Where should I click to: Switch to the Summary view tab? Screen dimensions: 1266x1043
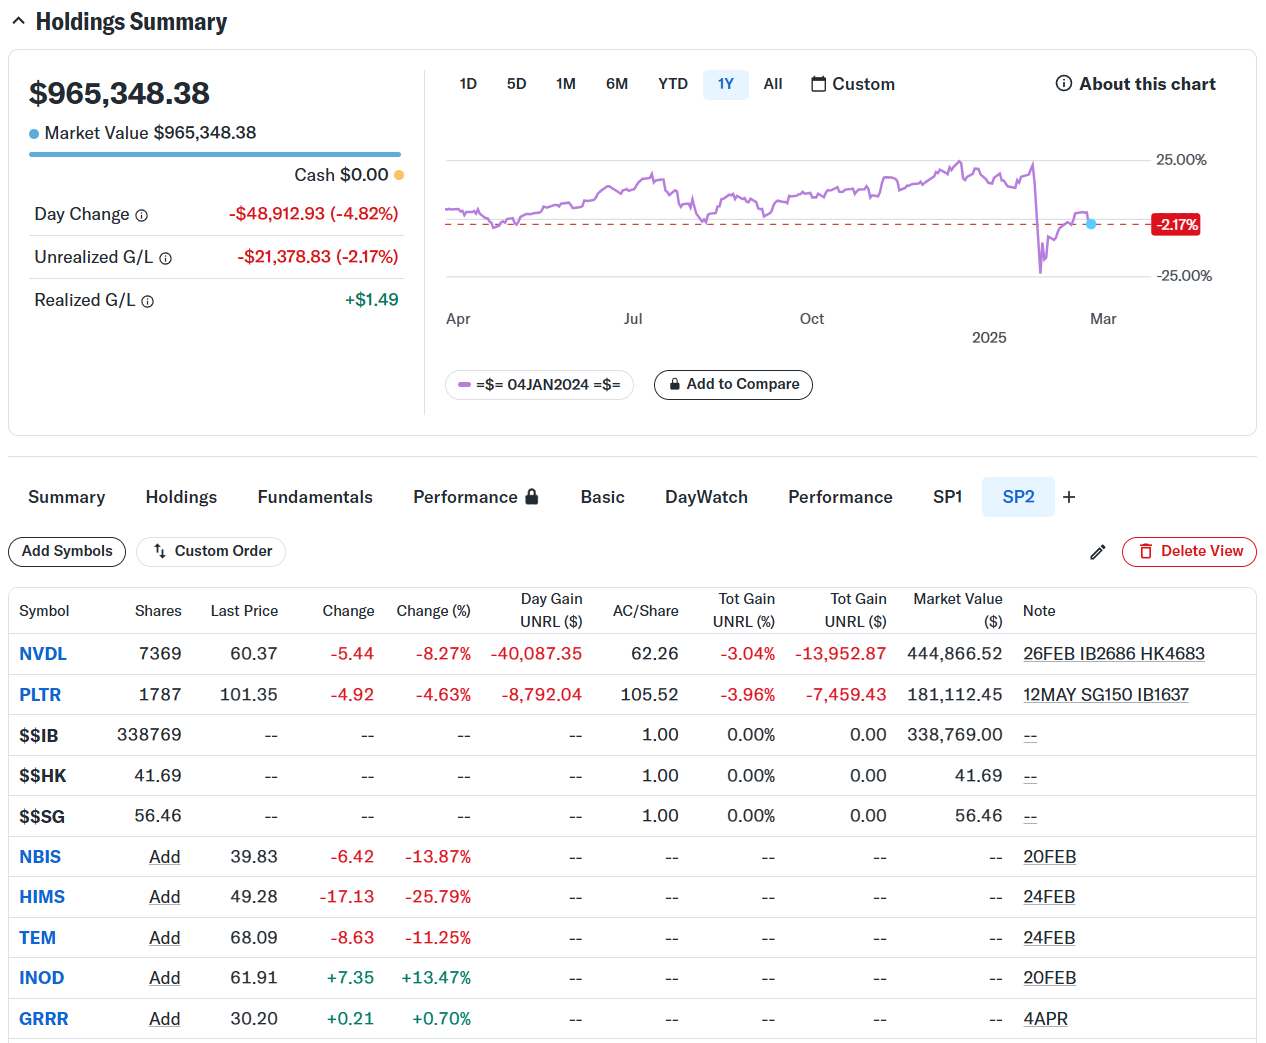[x=67, y=497]
